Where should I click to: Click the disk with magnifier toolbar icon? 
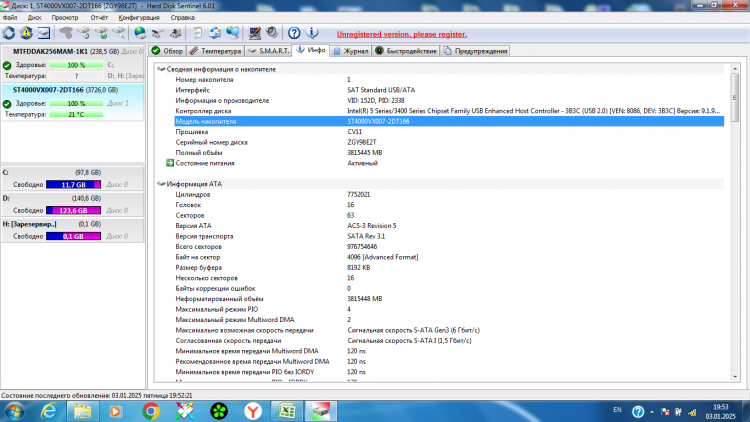click(x=119, y=33)
